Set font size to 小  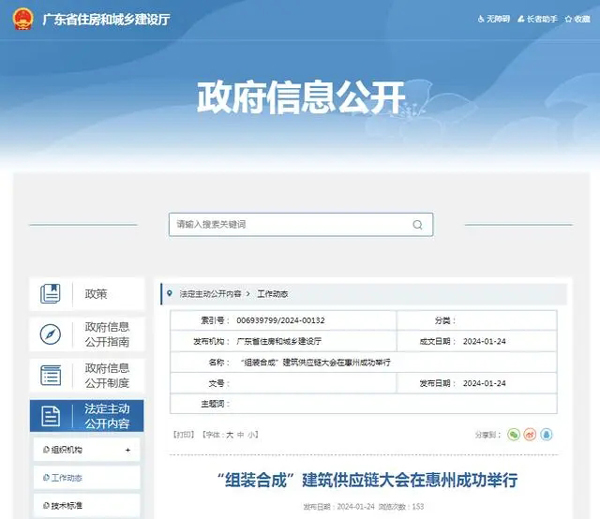[x=251, y=435]
